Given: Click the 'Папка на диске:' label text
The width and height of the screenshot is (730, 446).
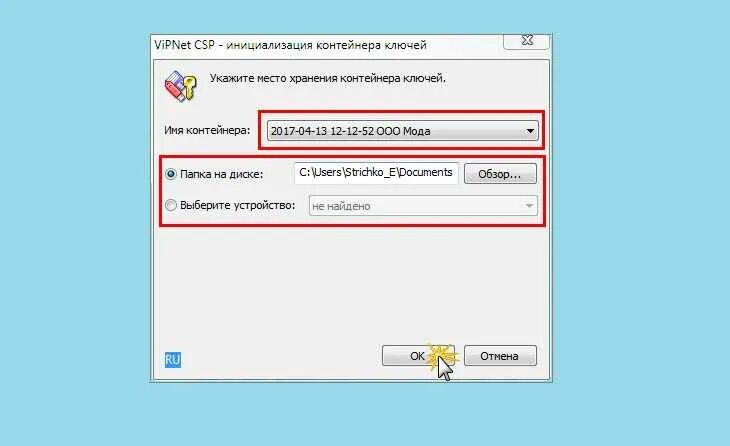Looking at the screenshot, I should click(x=222, y=174).
